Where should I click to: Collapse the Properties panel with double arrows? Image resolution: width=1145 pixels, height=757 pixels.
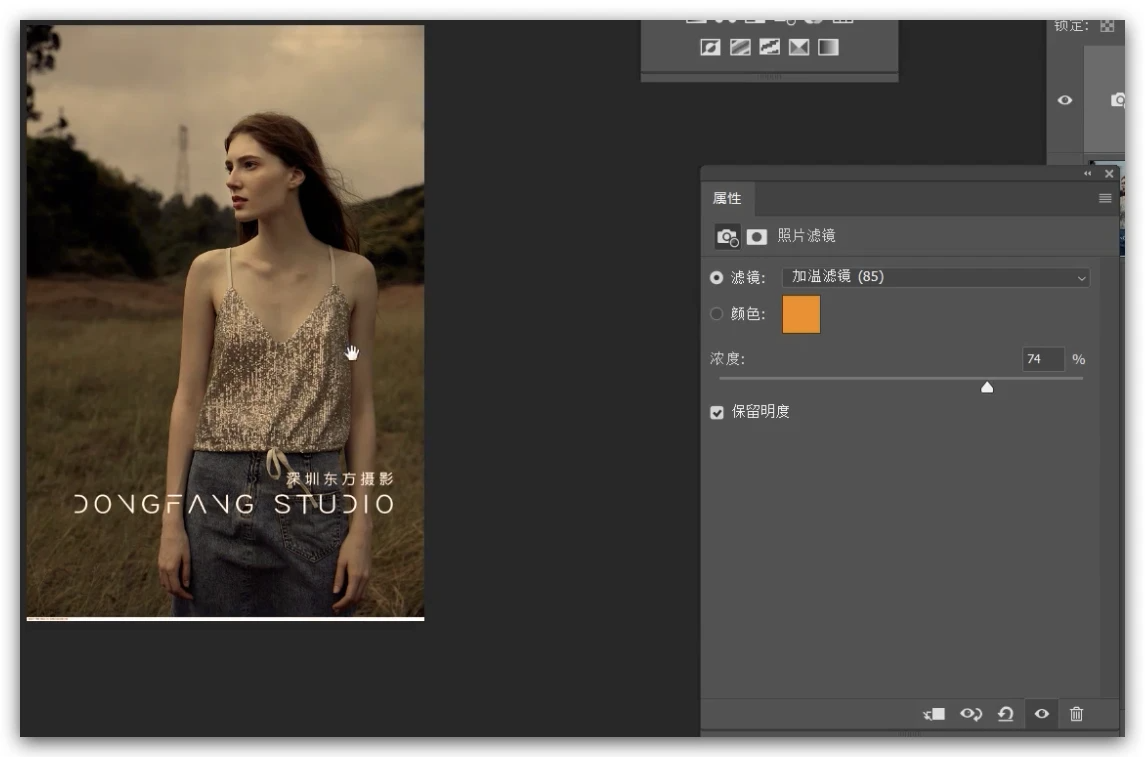click(x=1088, y=174)
